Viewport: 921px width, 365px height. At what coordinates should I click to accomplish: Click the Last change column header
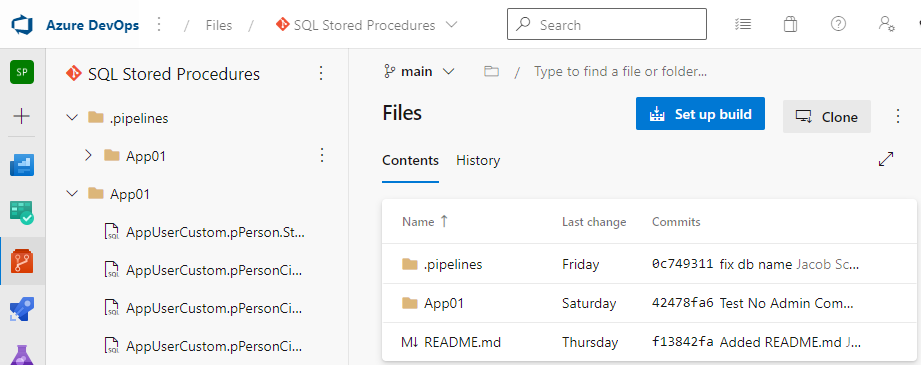pos(594,222)
